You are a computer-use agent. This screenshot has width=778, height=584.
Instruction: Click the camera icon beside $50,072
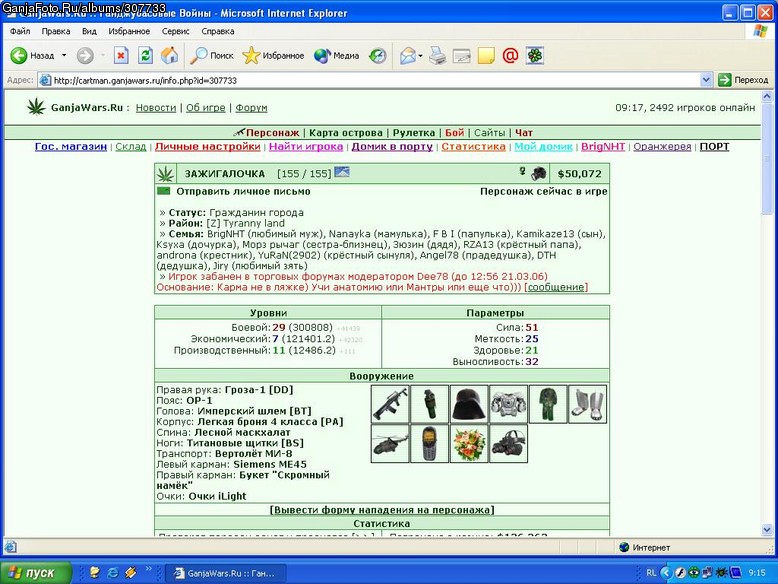(x=538, y=174)
